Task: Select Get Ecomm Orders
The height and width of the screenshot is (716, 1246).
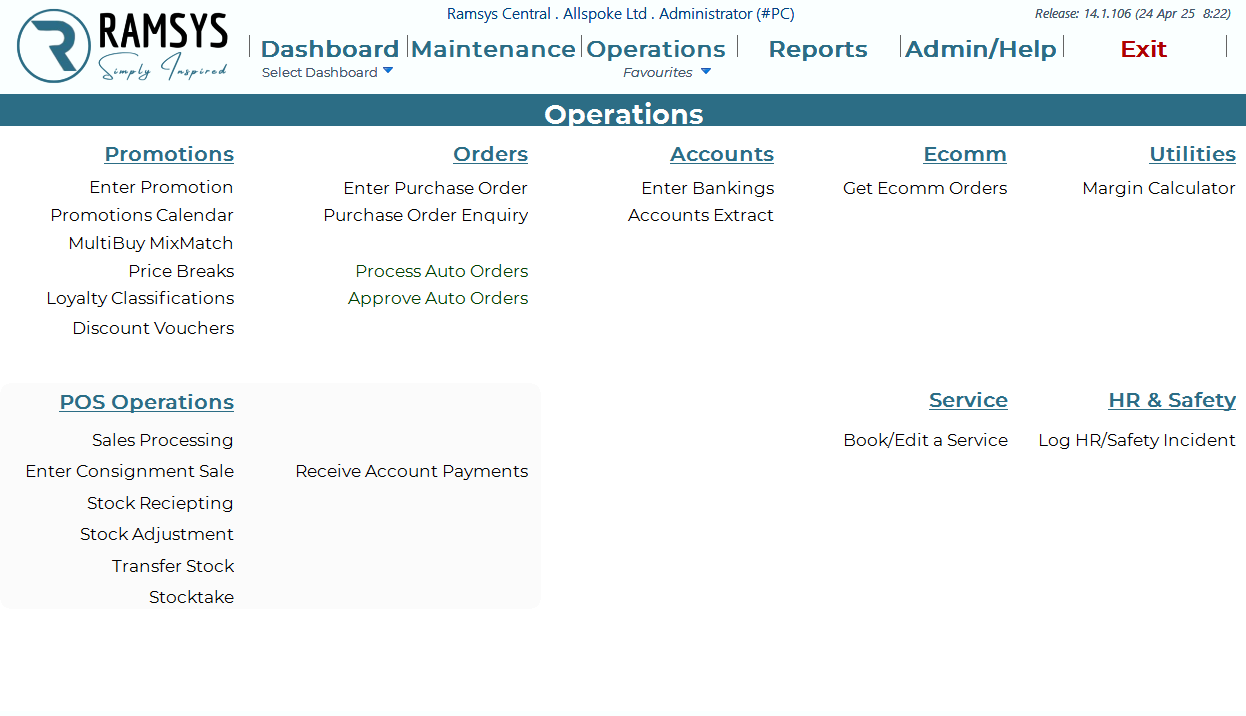Action: (925, 188)
